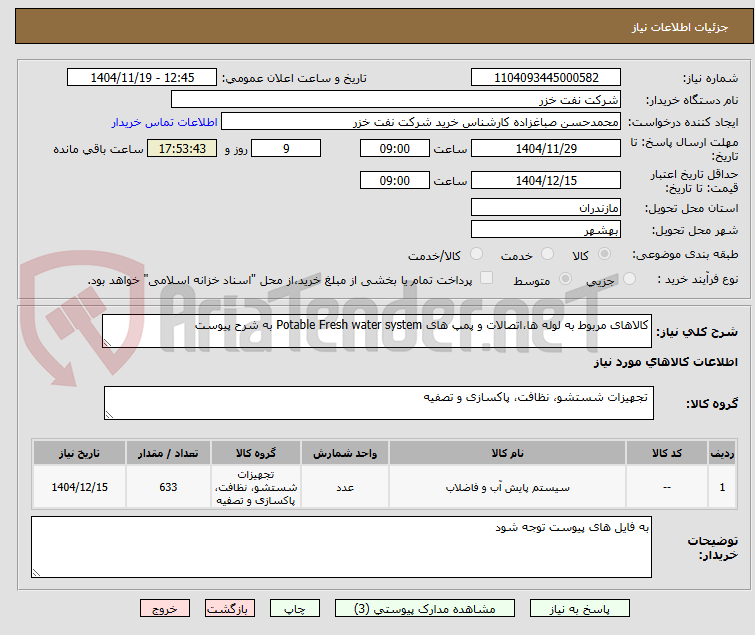Click the table need date cell 1404/12/15
The width and height of the screenshot is (755, 635).
click(79, 487)
